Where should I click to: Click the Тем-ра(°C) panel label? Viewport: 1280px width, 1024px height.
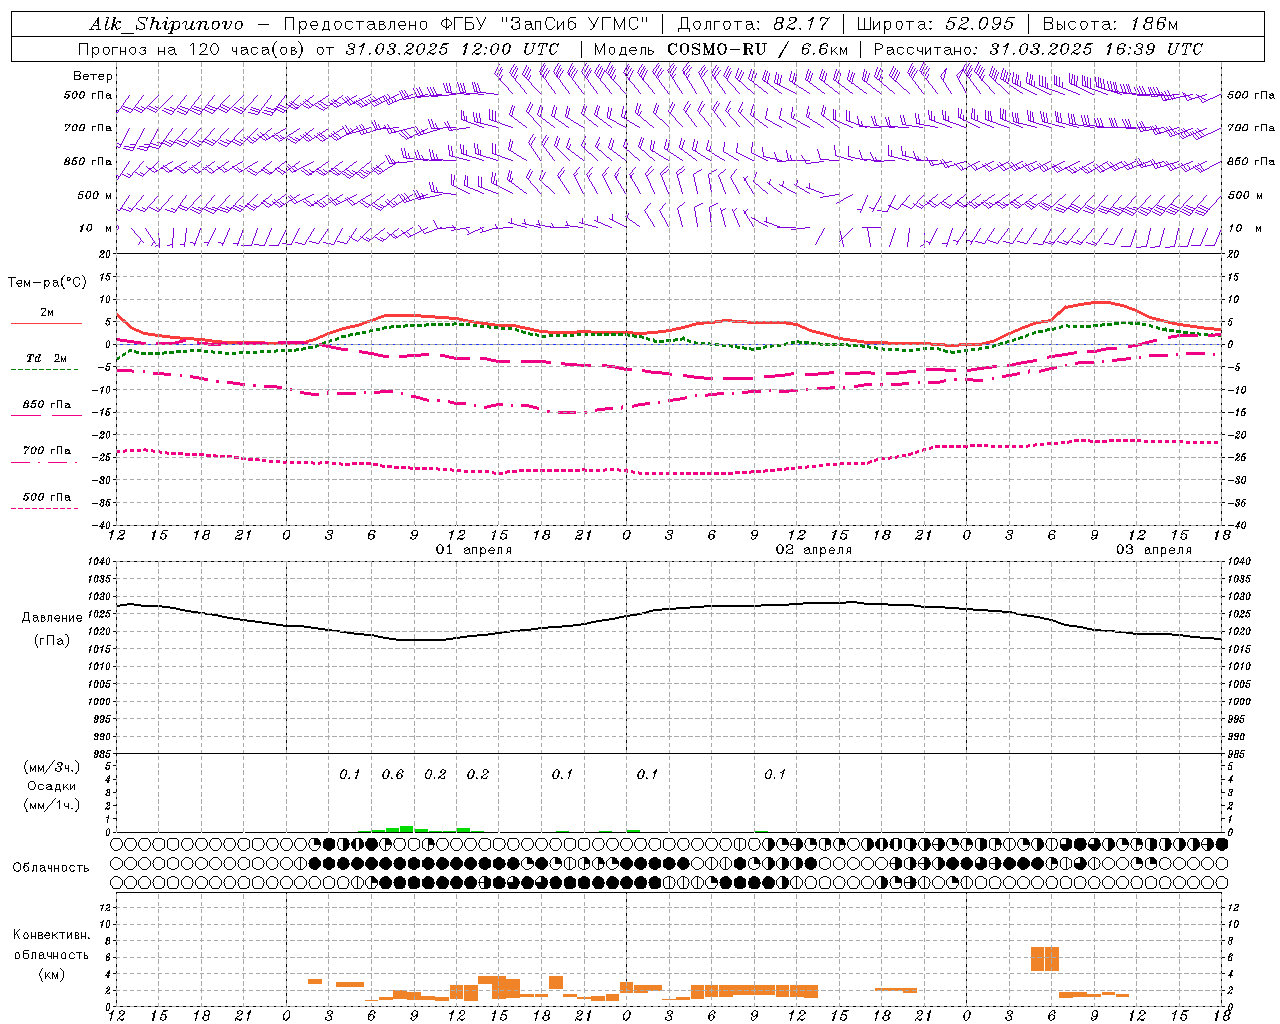(x=47, y=283)
